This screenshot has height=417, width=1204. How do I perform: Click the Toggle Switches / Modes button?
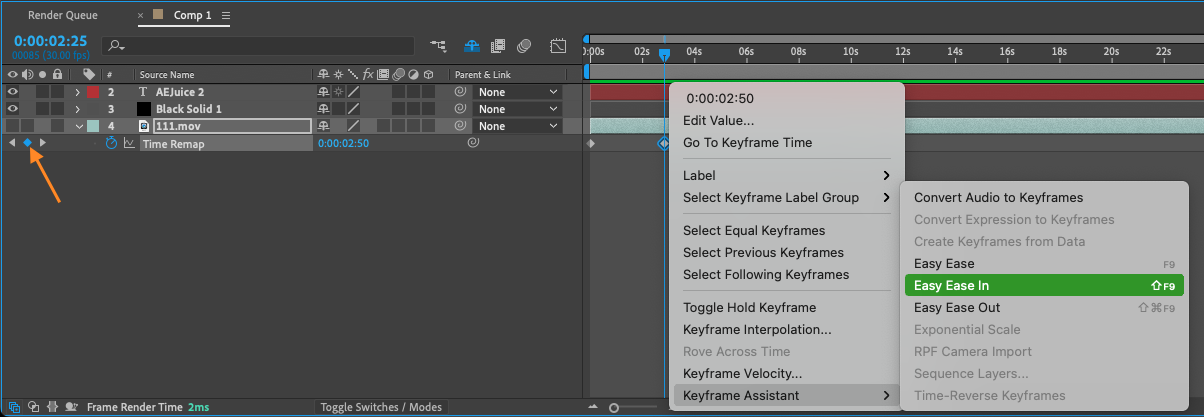380,407
